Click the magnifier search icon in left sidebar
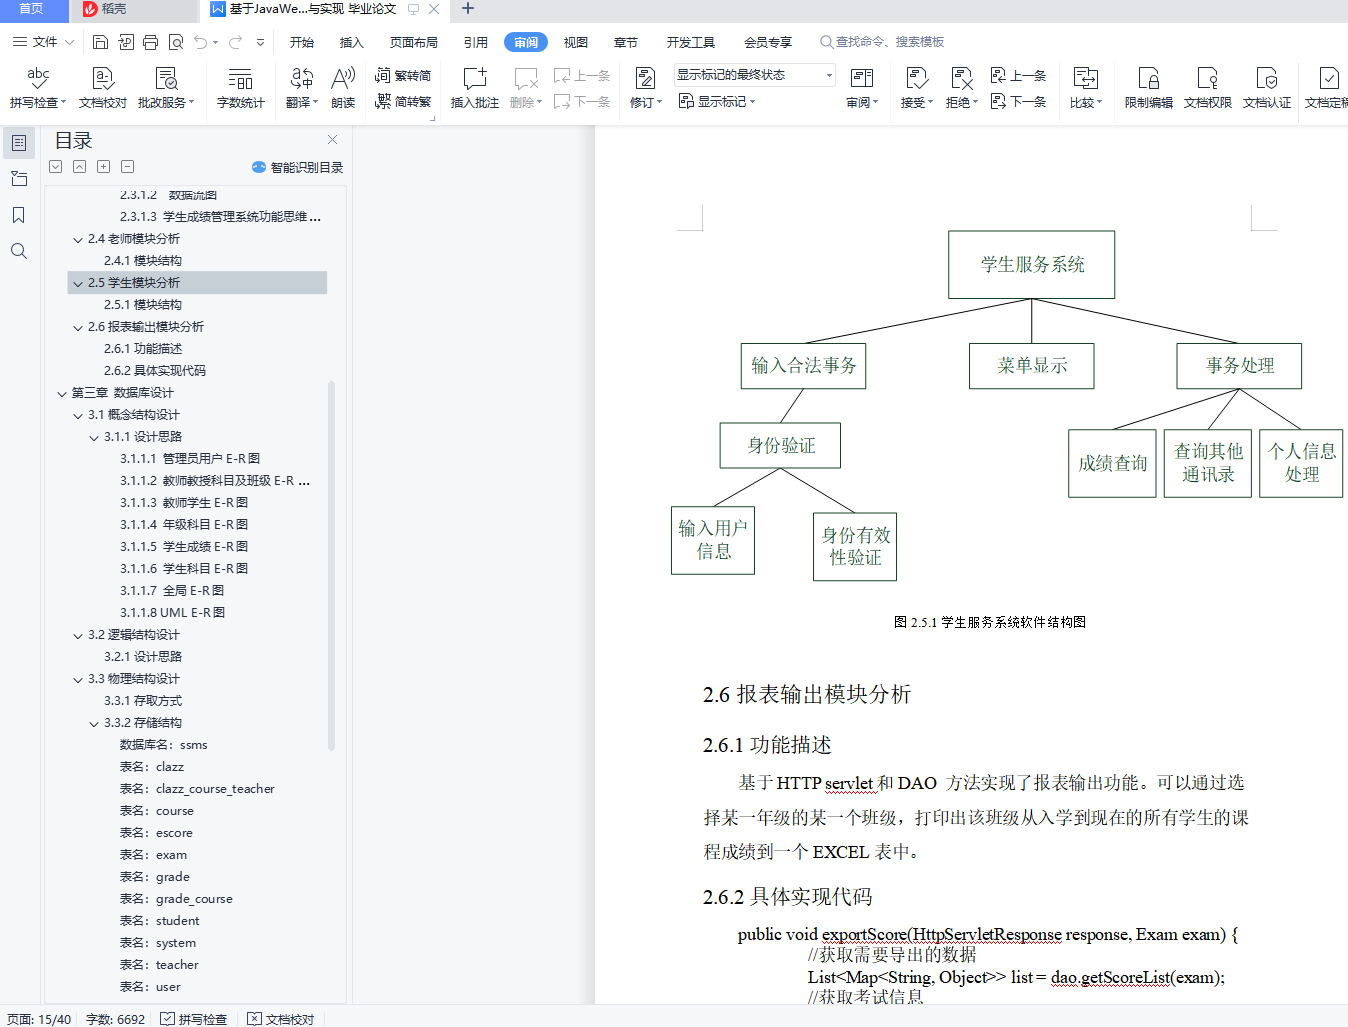 19,251
